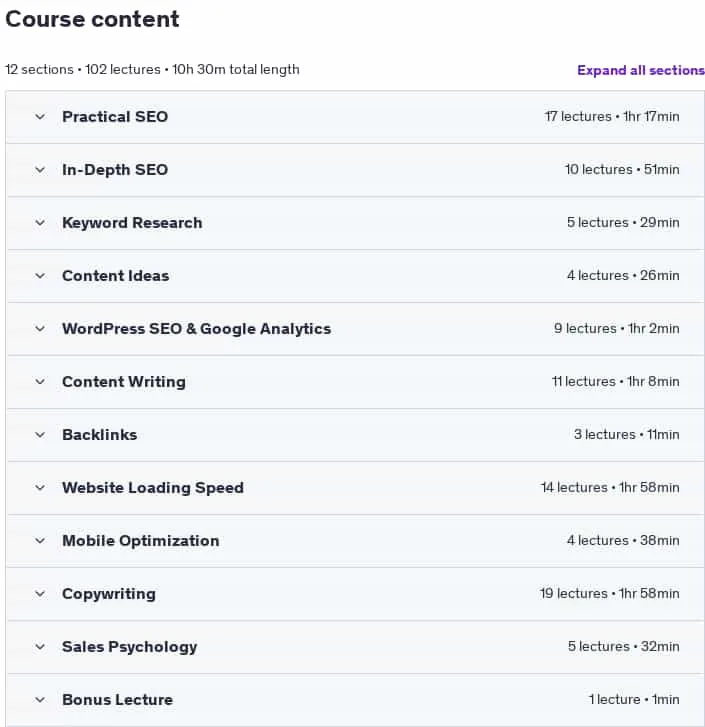The image size is (705, 727).
Task: Expand the Website Loading Speed chevron
Action: click(40, 488)
